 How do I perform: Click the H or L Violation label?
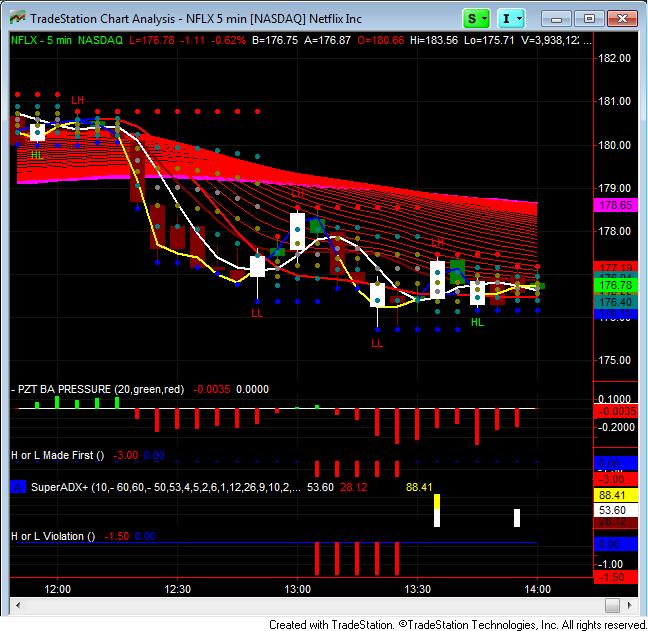click(53, 536)
